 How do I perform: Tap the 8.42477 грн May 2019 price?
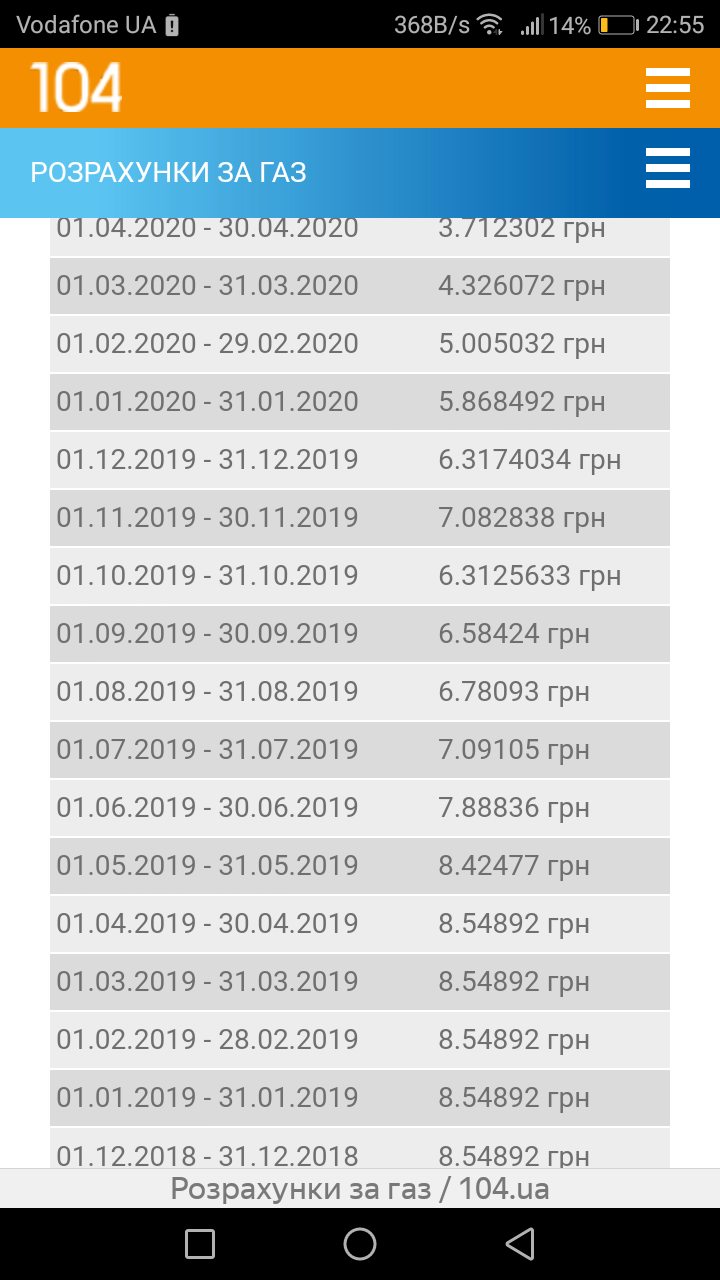[513, 866]
